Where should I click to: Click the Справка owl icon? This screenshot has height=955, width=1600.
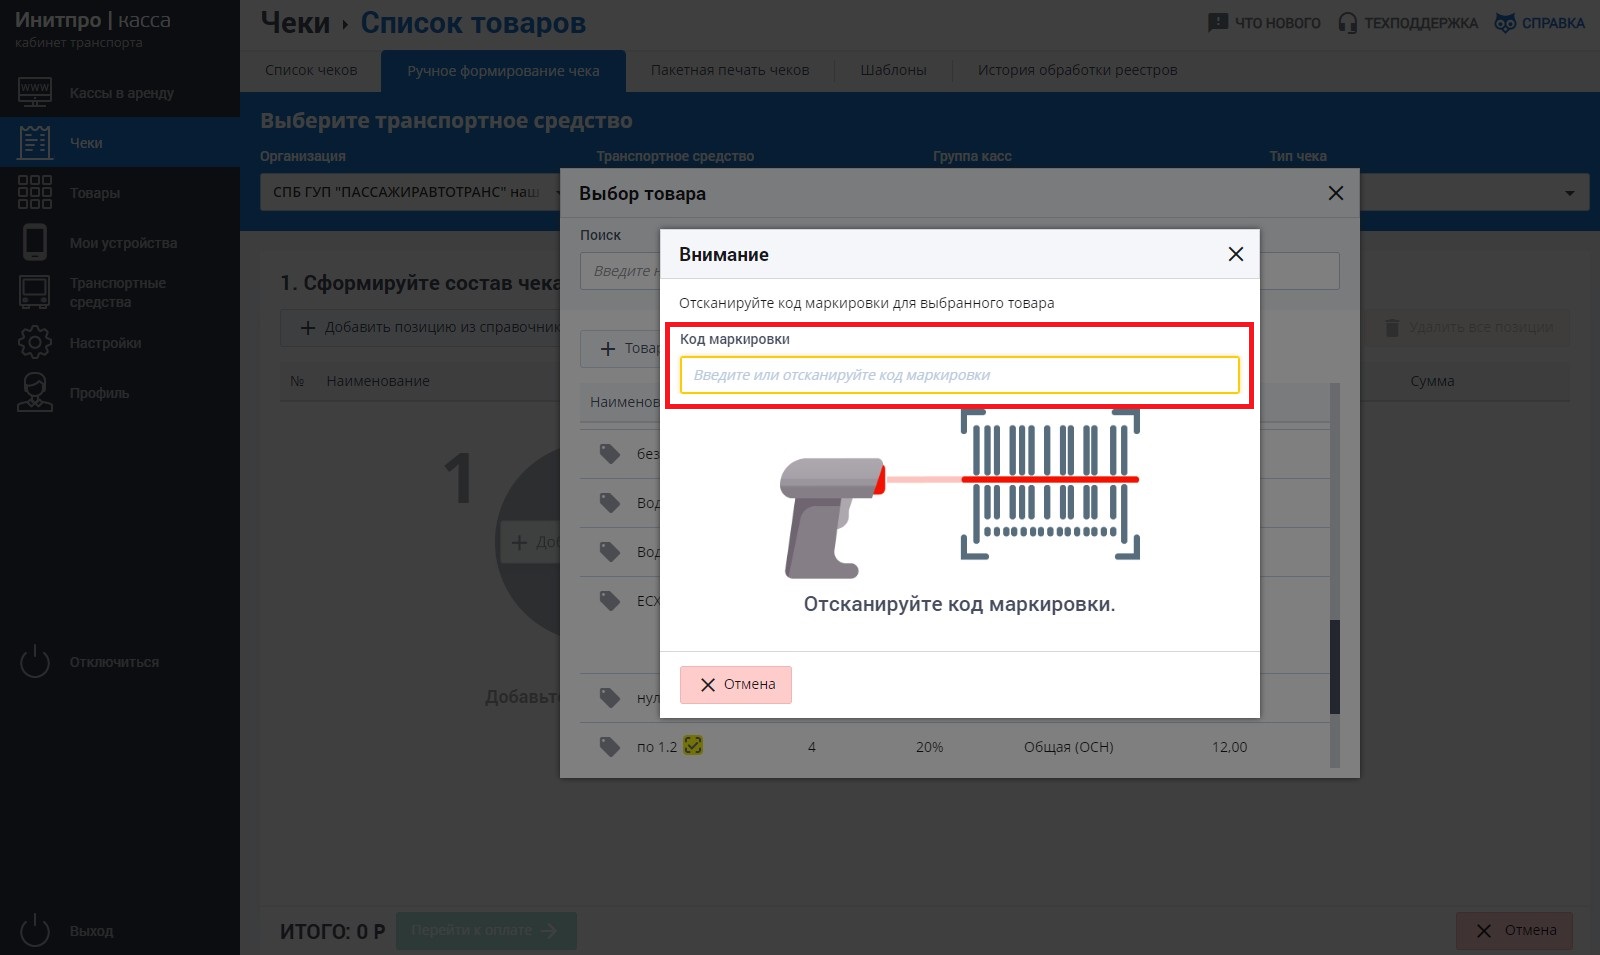1505,22
